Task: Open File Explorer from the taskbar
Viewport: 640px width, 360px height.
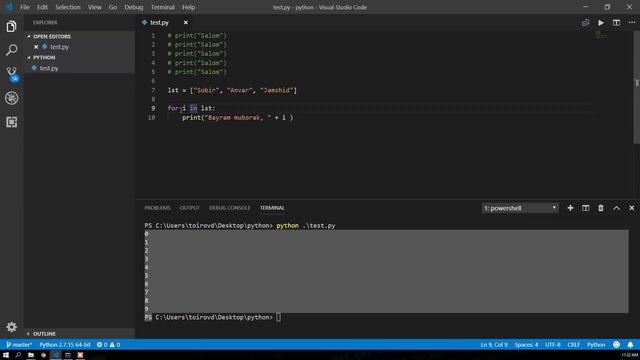Action: coord(31,355)
